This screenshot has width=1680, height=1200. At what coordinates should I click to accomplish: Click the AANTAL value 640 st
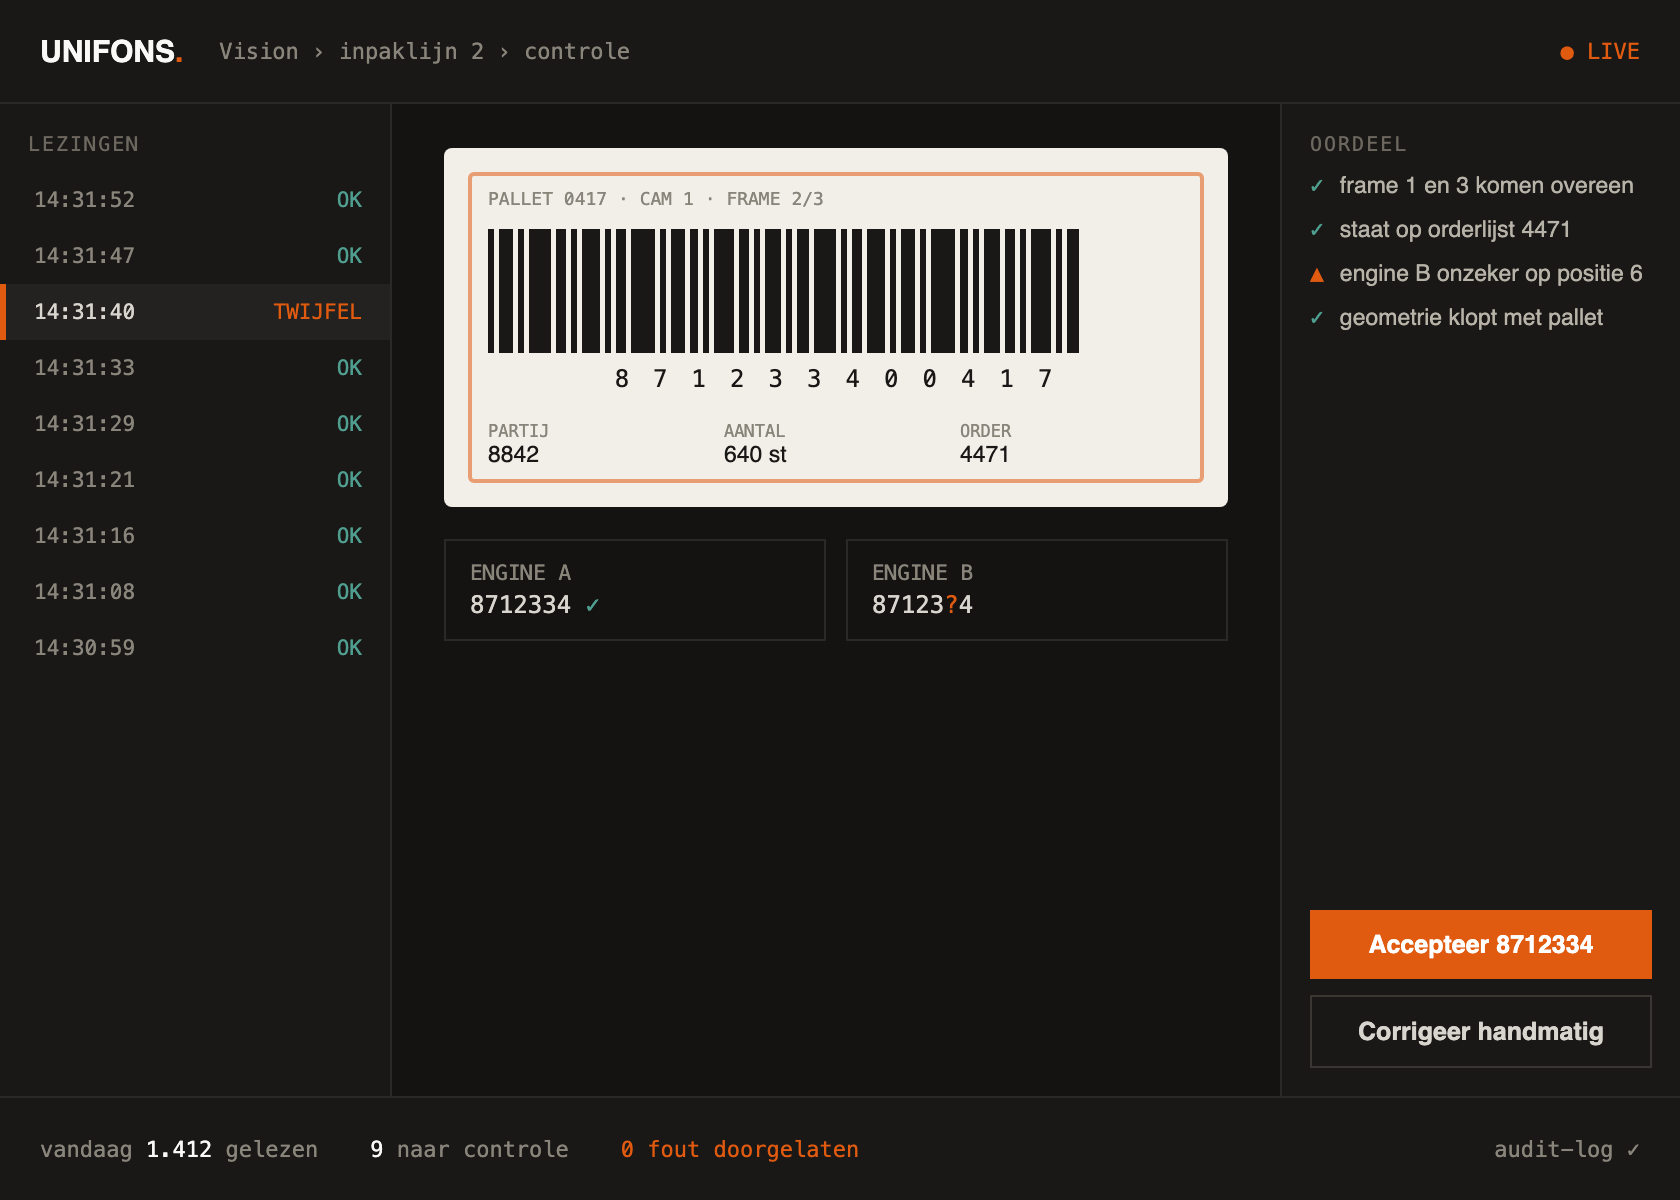[x=755, y=455]
